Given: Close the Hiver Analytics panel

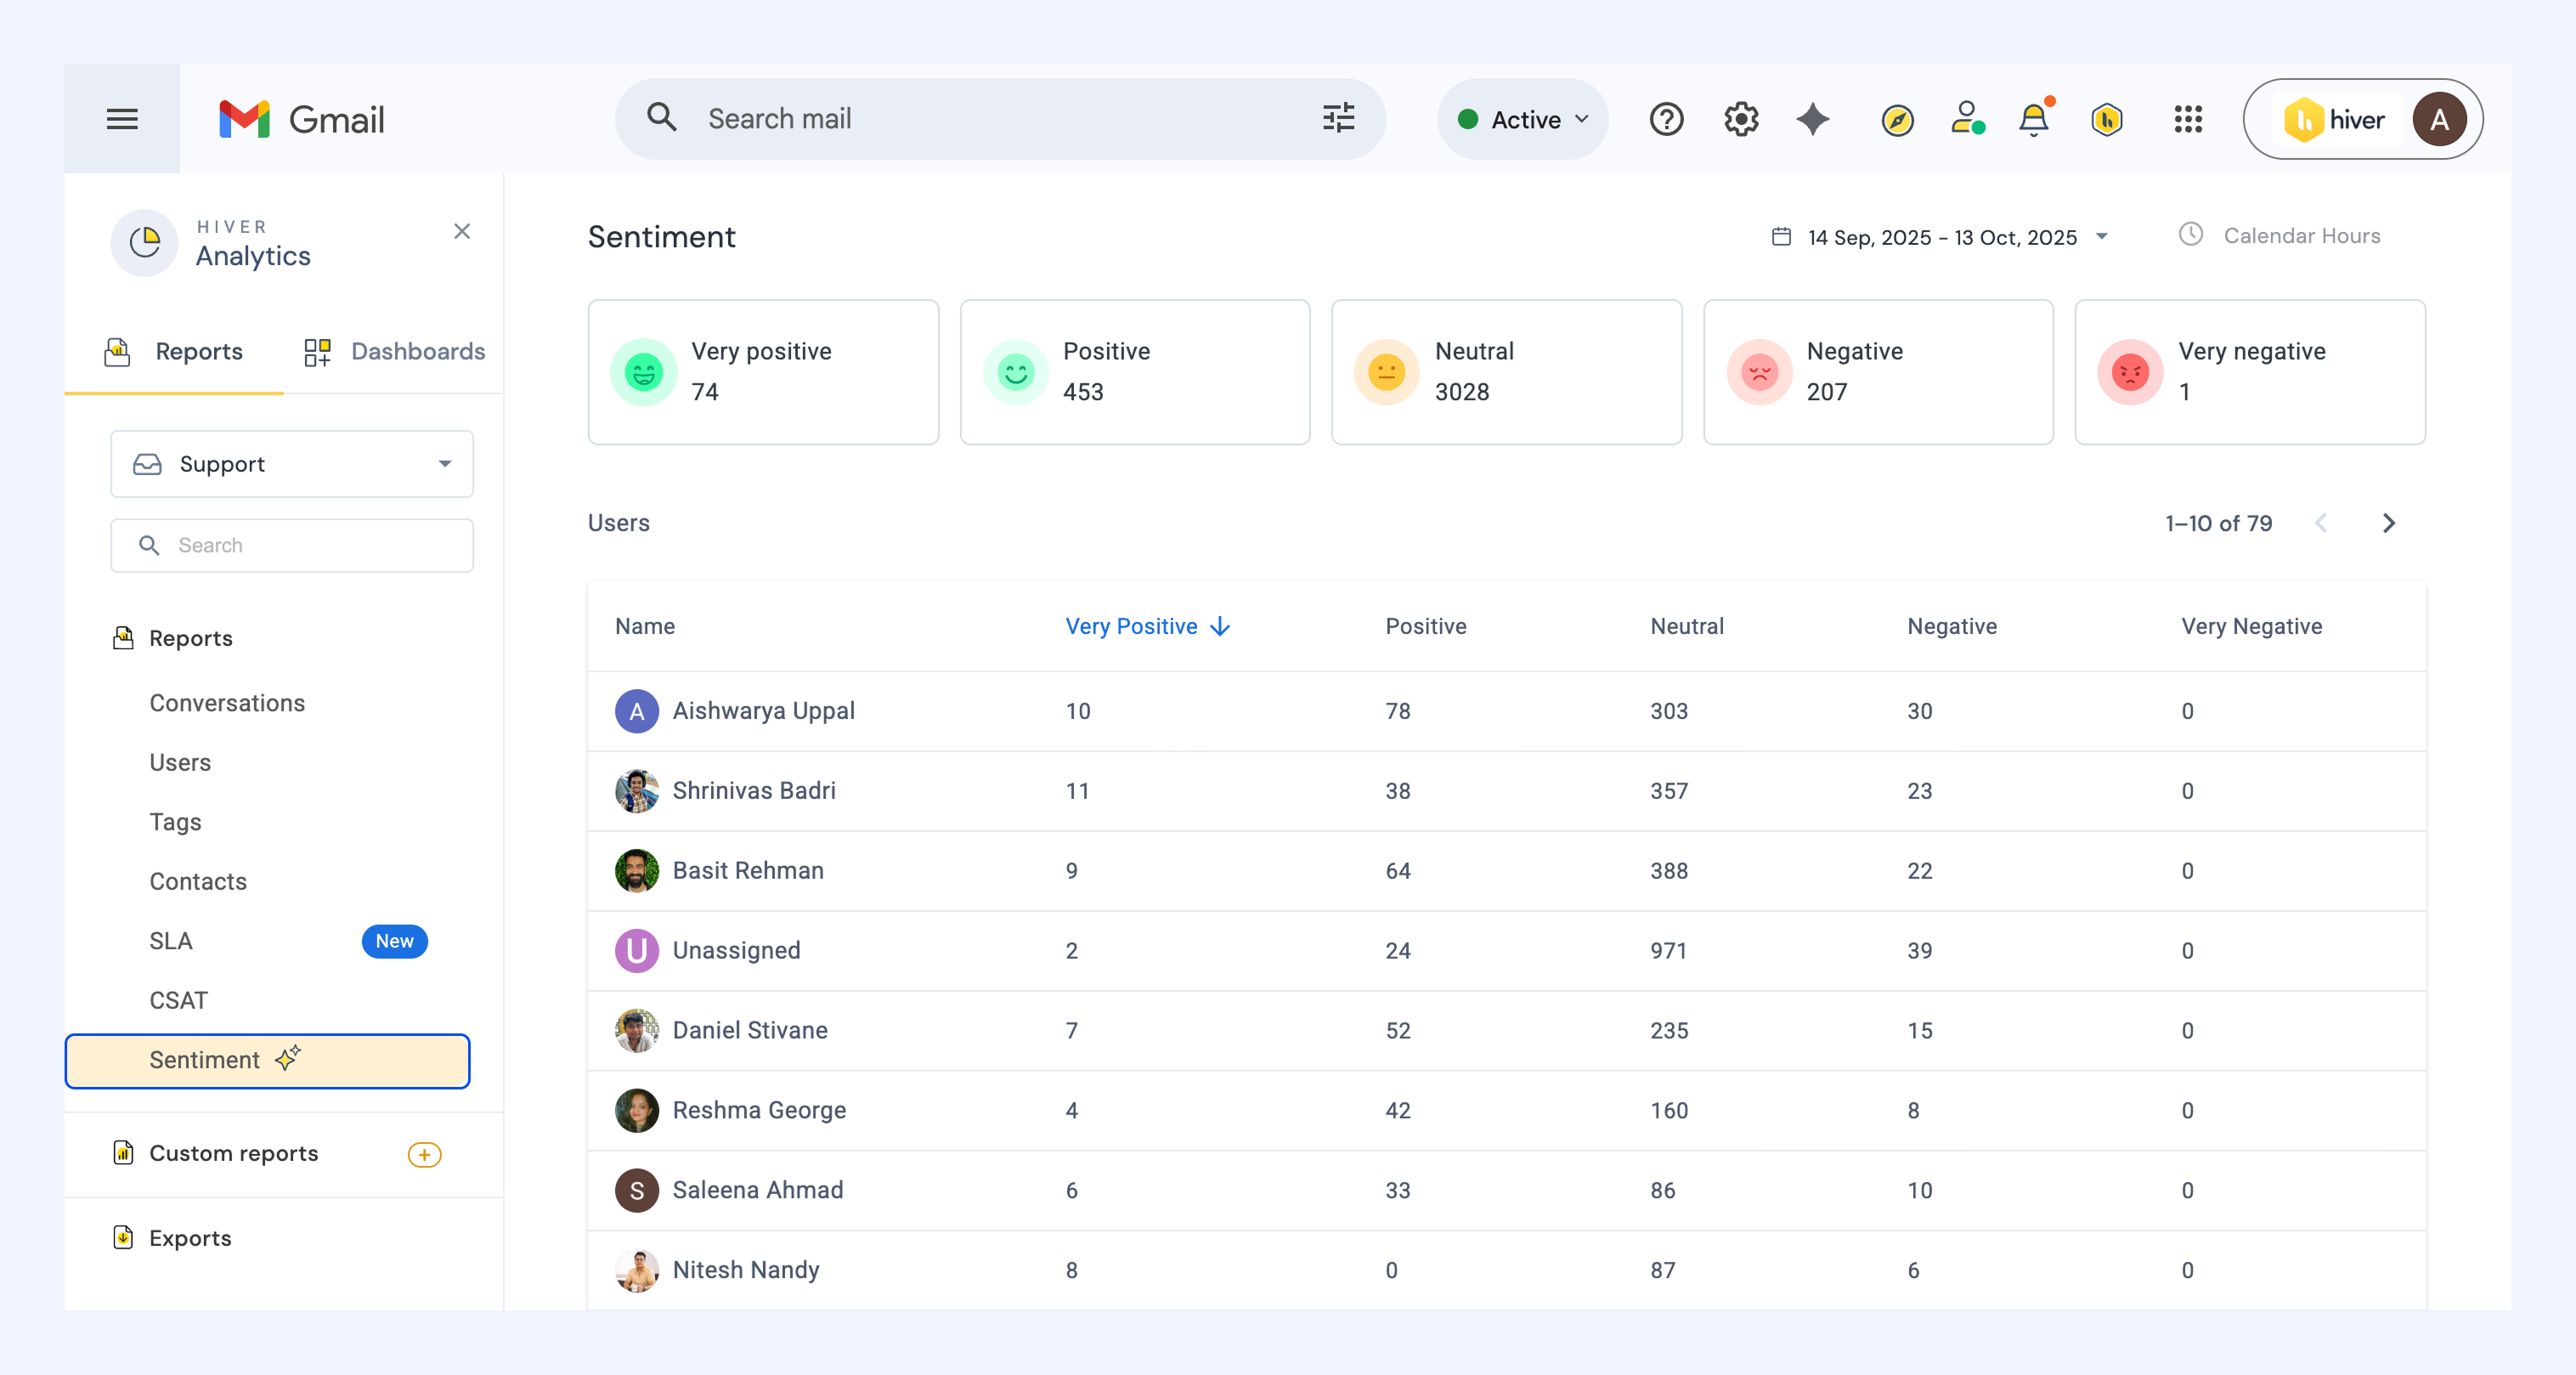Looking at the screenshot, I should (x=462, y=231).
